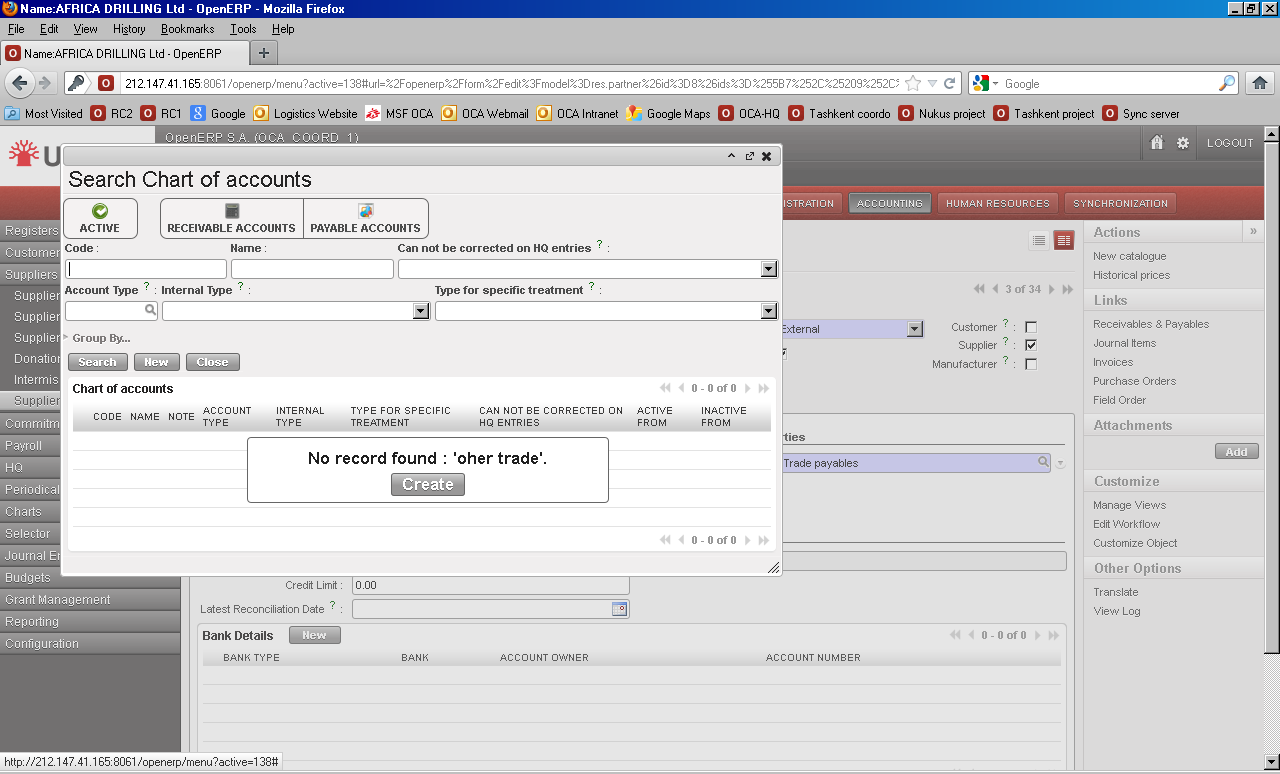Select the Payable Accounts filter icon

pyautogui.click(x=366, y=211)
